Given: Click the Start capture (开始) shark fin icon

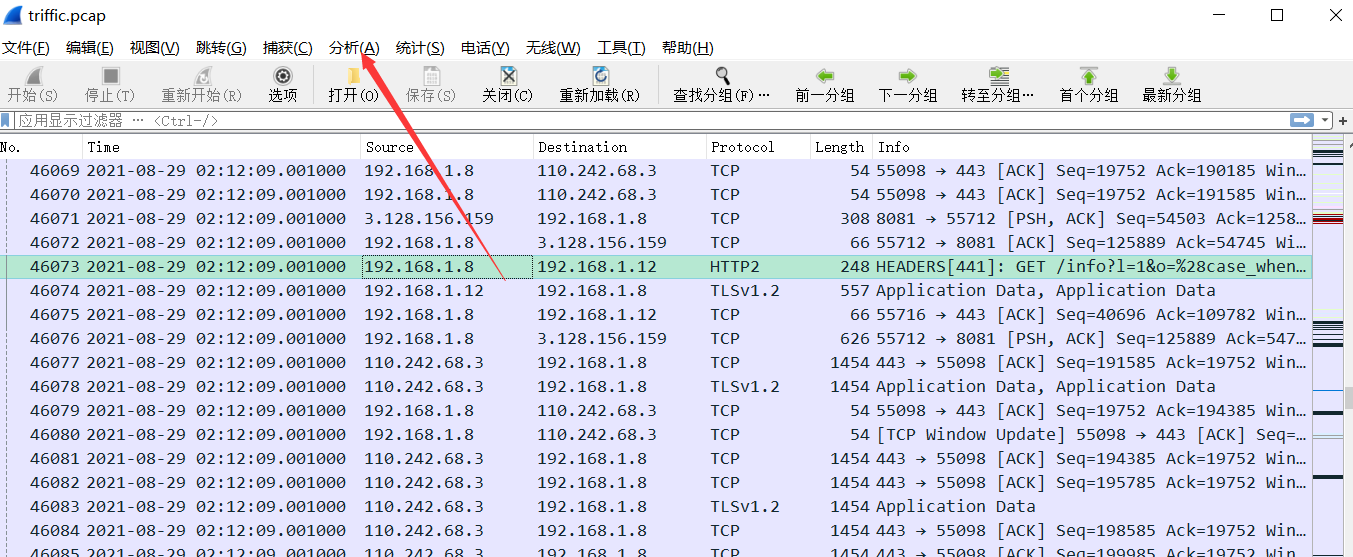Looking at the screenshot, I should pyautogui.click(x=32, y=76).
